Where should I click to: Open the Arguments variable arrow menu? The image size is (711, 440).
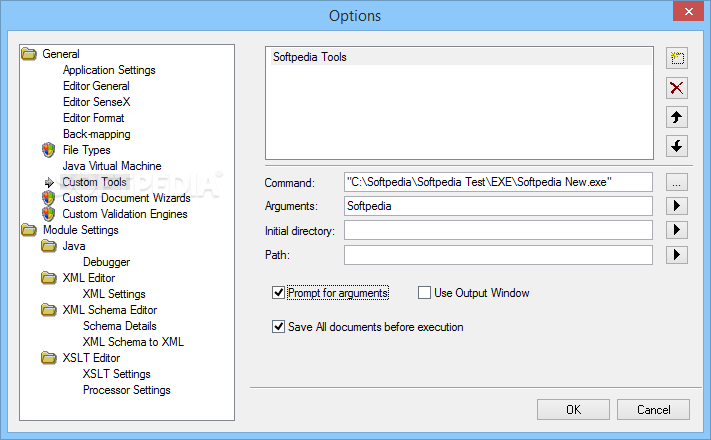[677, 206]
